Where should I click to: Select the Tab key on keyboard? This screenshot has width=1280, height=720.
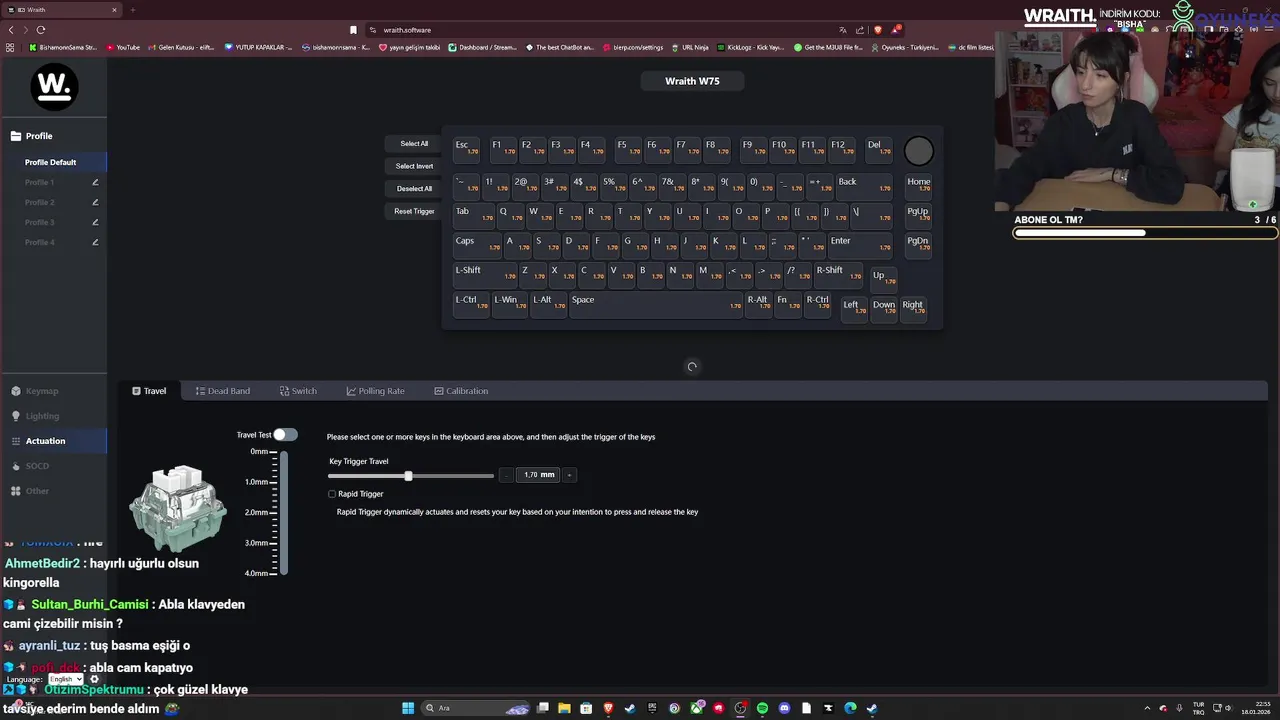(474, 215)
